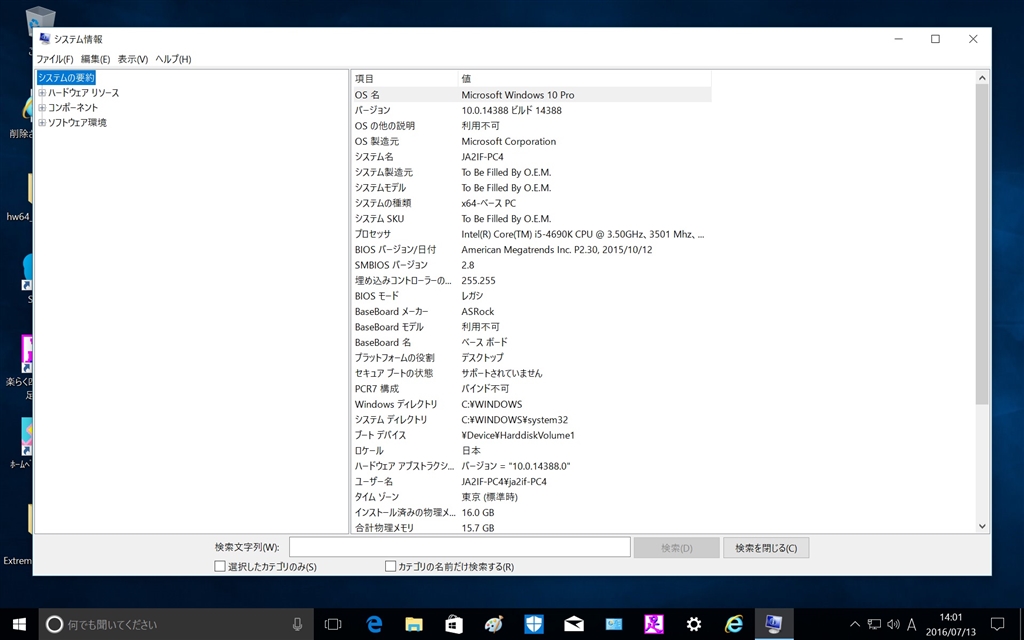Show hidden tray icons chevron

point(855,624)
